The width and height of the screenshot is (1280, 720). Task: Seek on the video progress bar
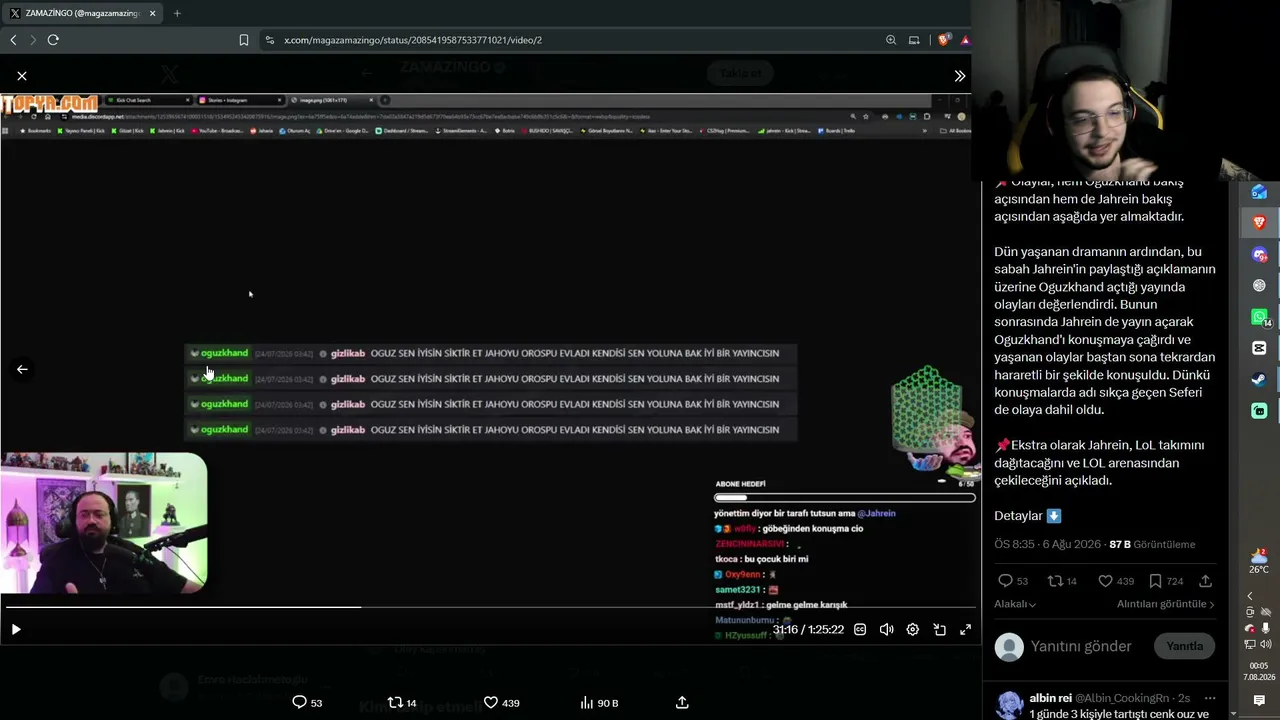click(490, 607)
